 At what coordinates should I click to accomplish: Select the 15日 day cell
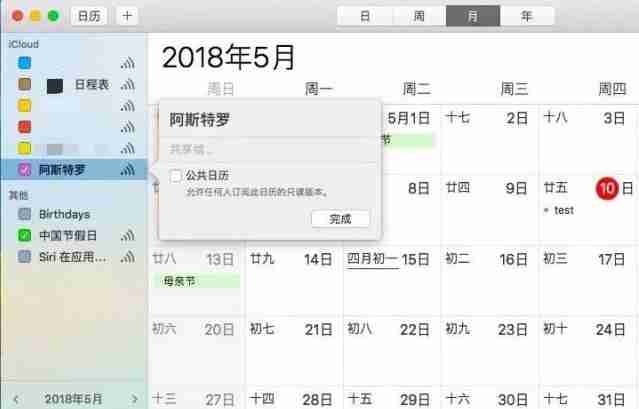point(392,280)
